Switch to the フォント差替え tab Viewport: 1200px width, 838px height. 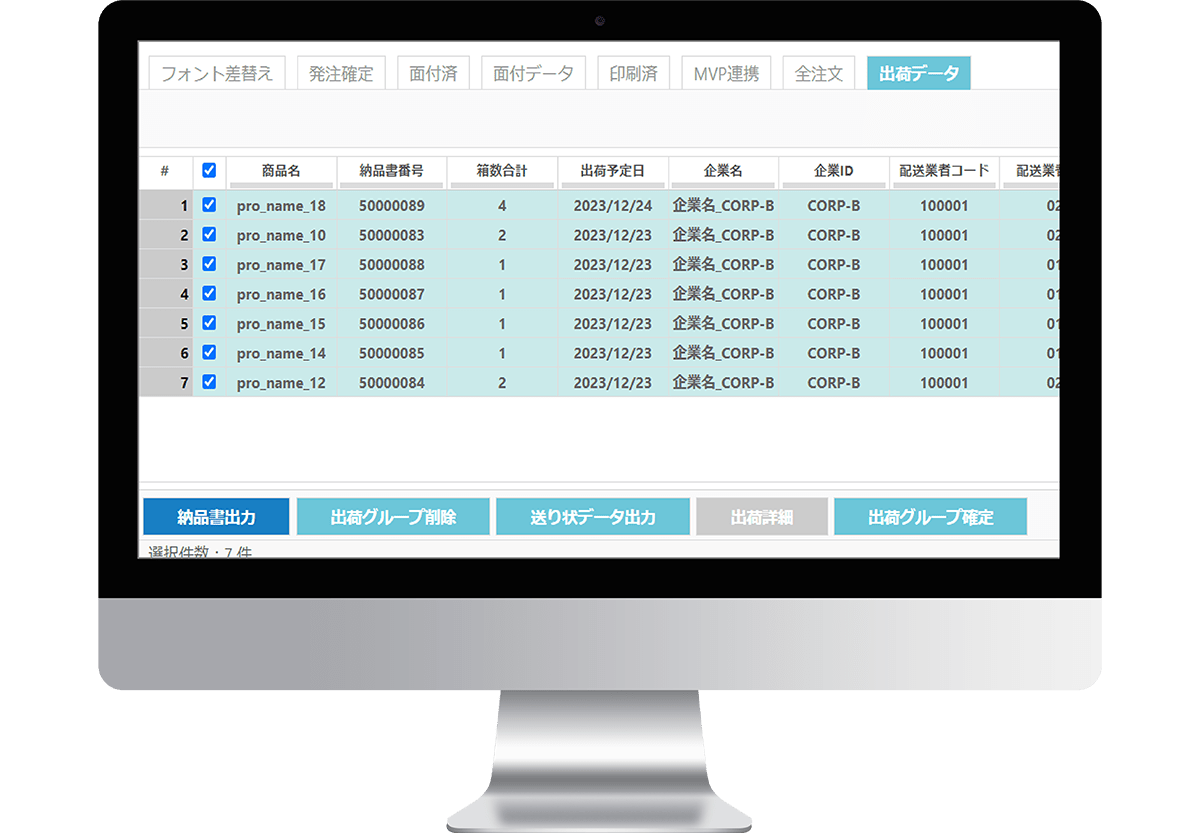[x=217, y=73]
